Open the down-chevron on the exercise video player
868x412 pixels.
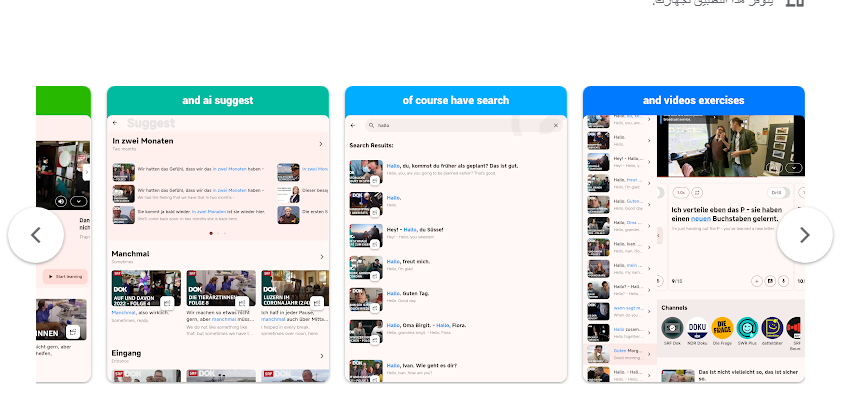794,168
